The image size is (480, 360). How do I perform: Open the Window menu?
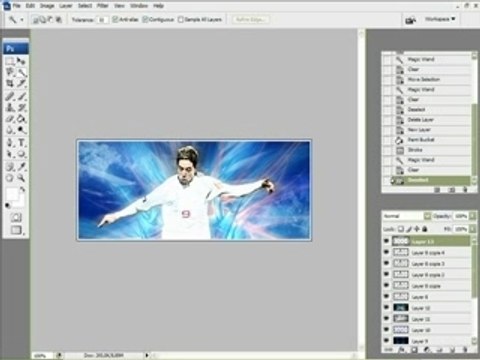click(x=139, y=6)
